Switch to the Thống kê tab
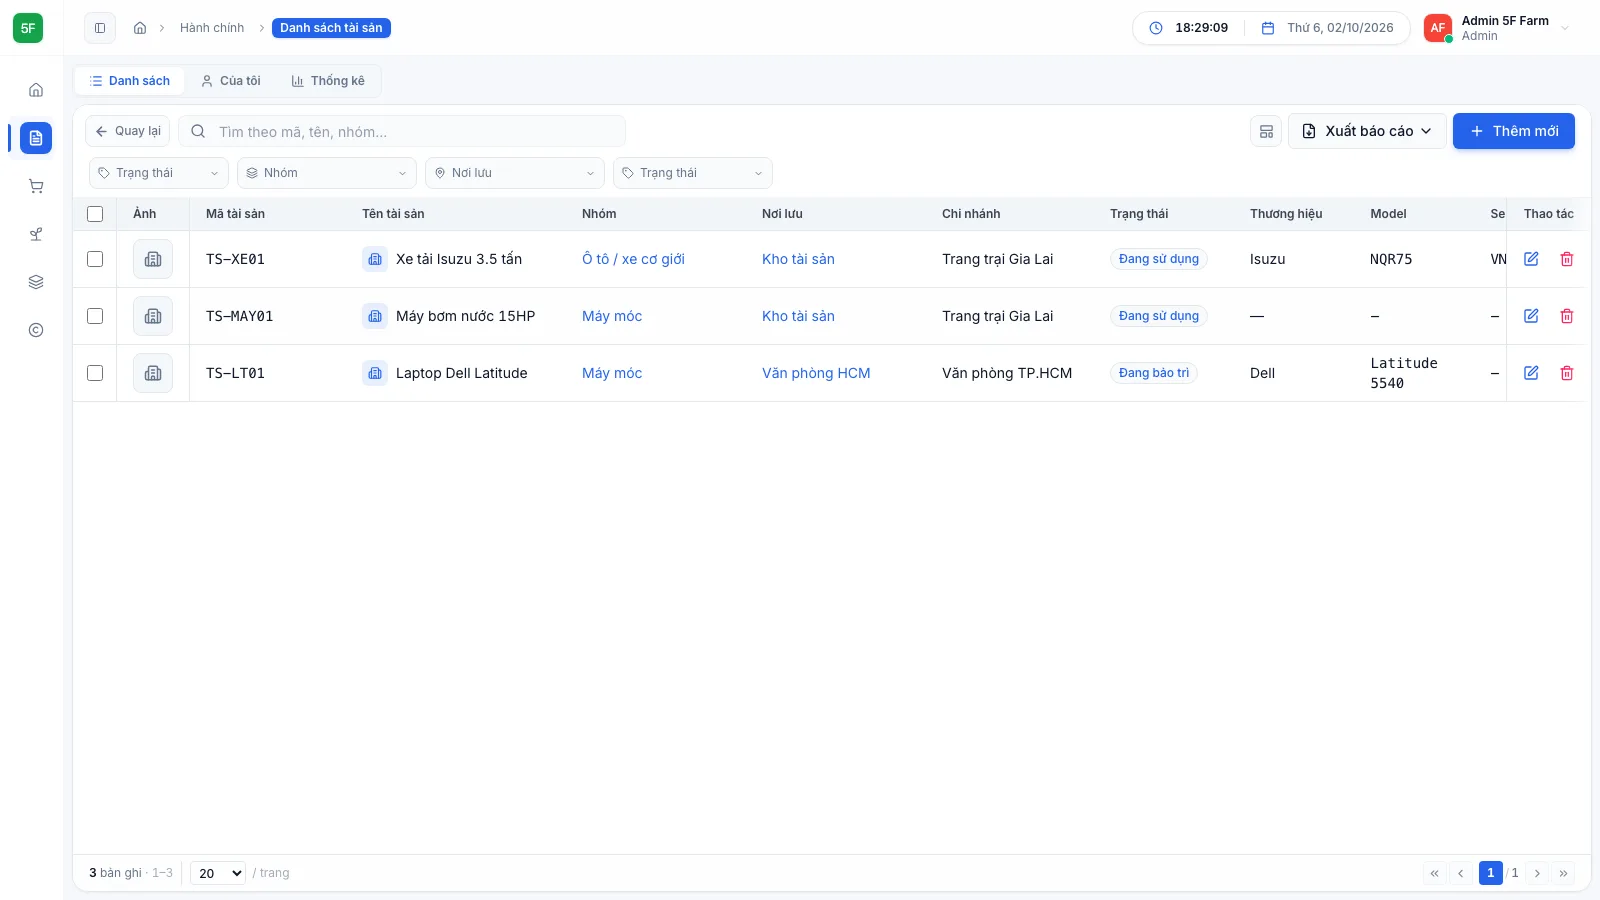 click(328, 81)
